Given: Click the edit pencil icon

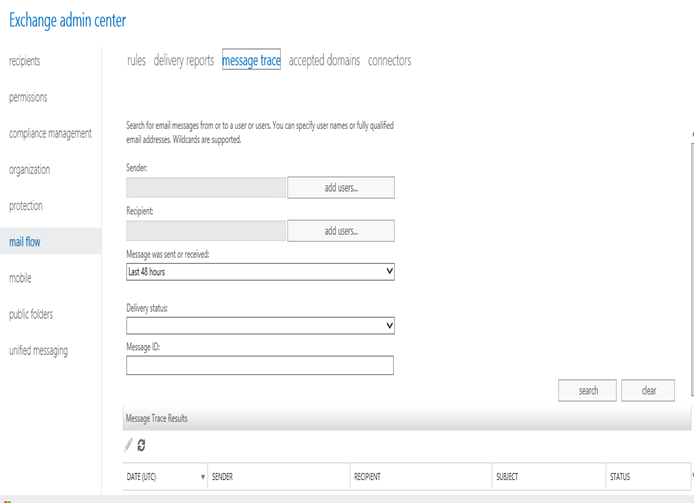Looking at the screenshot, I should tap(128, 445).
